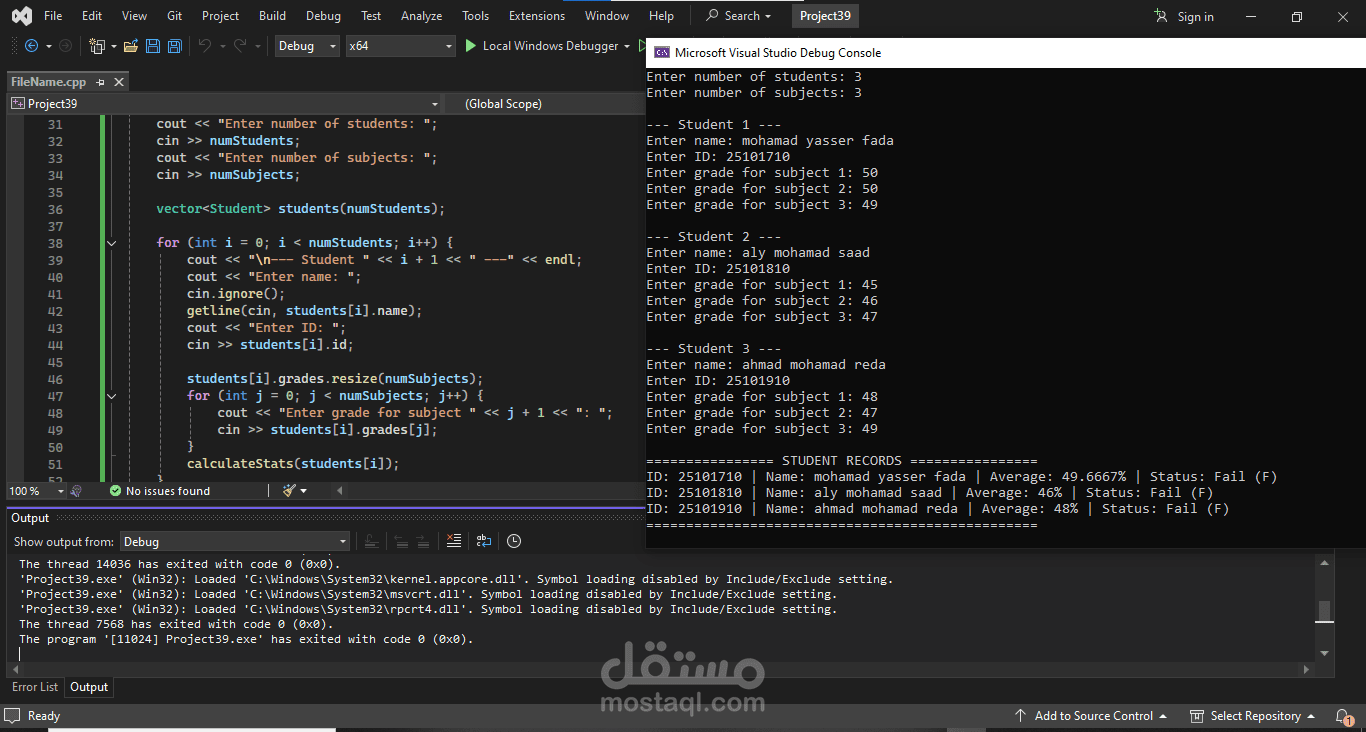The height and width of the screenshot is (732, 1366).
Task: Open the Debug configuration dropdown
Action: (306, 46)
